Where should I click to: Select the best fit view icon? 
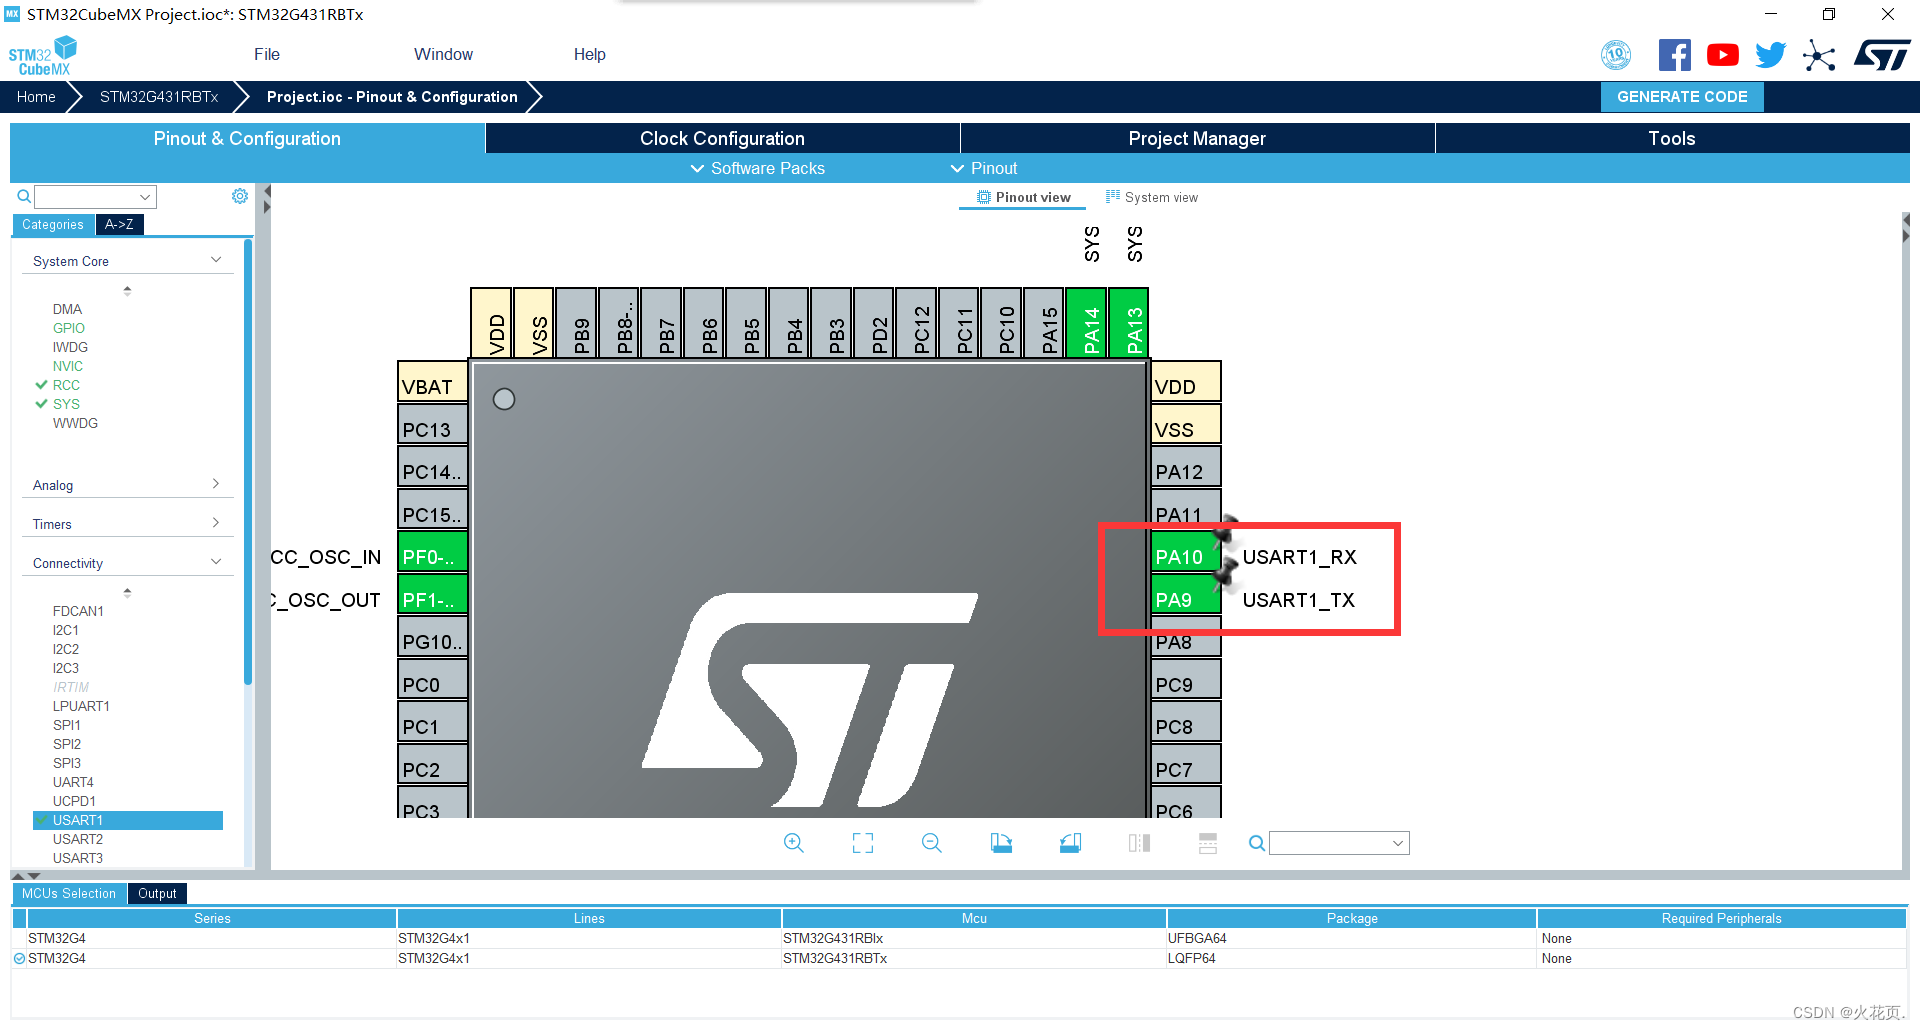(x=862, y=843)
